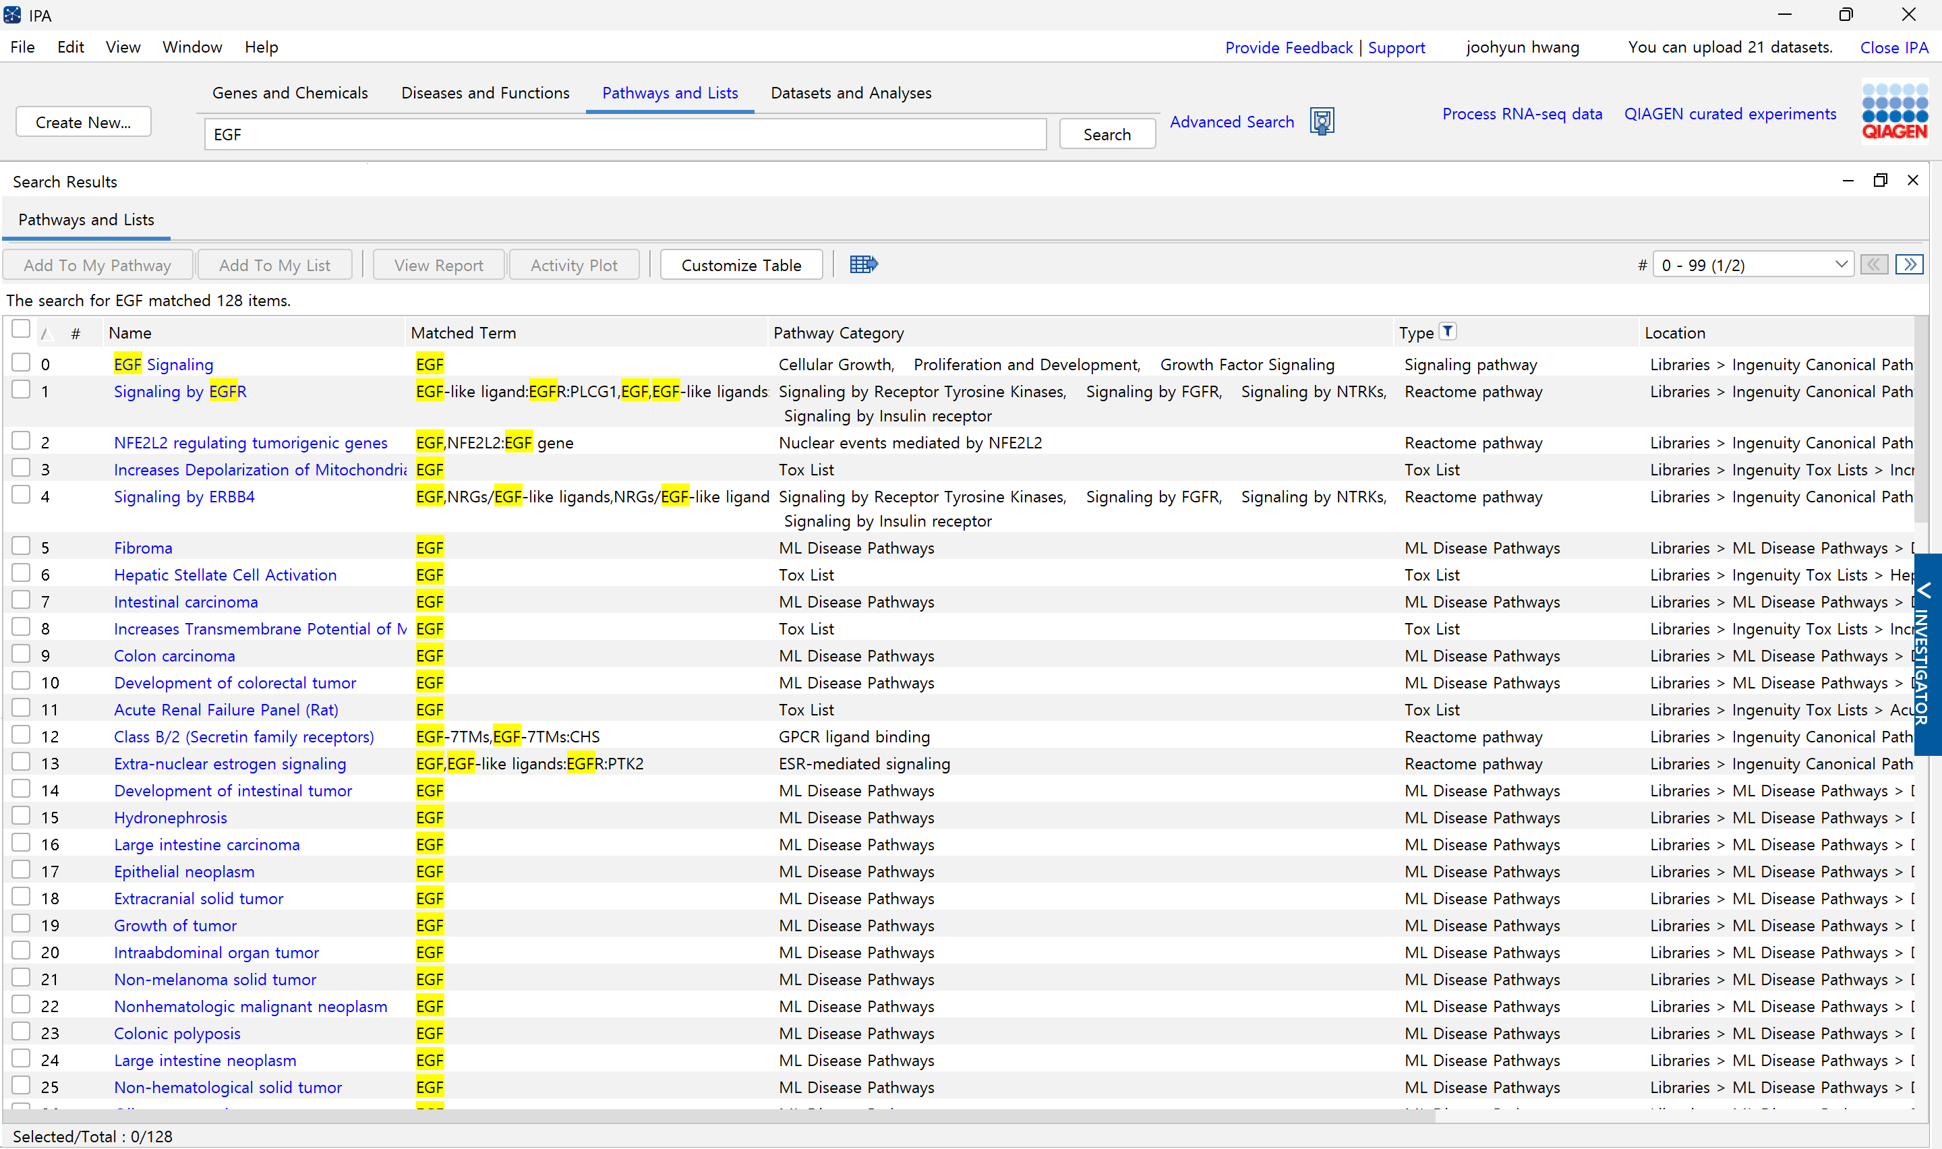Restore the Search Results panel
This screenshot has width=1942, height=1149.
pyautogui.click(x=1880, y=181)
